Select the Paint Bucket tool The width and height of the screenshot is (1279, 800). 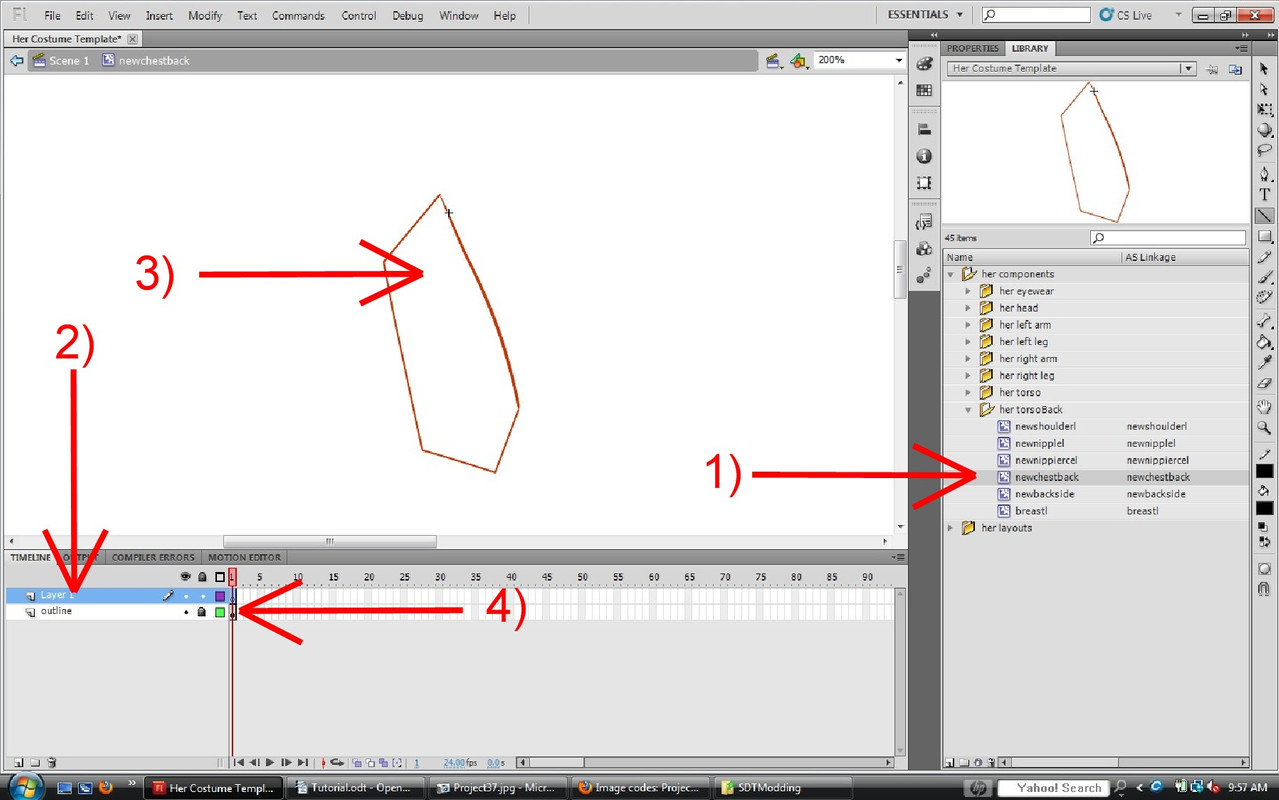coord(1264,342)
